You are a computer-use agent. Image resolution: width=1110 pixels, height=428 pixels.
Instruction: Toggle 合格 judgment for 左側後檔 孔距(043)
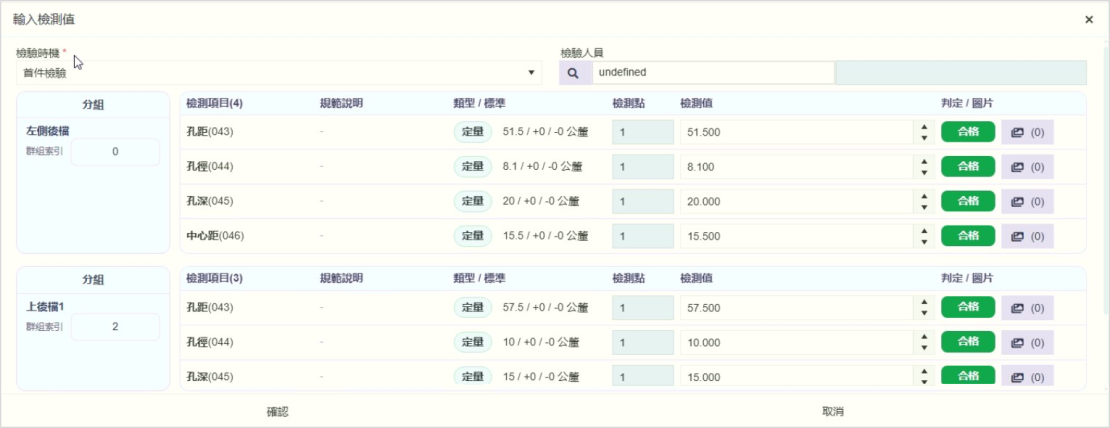click(x=968, y=132)
